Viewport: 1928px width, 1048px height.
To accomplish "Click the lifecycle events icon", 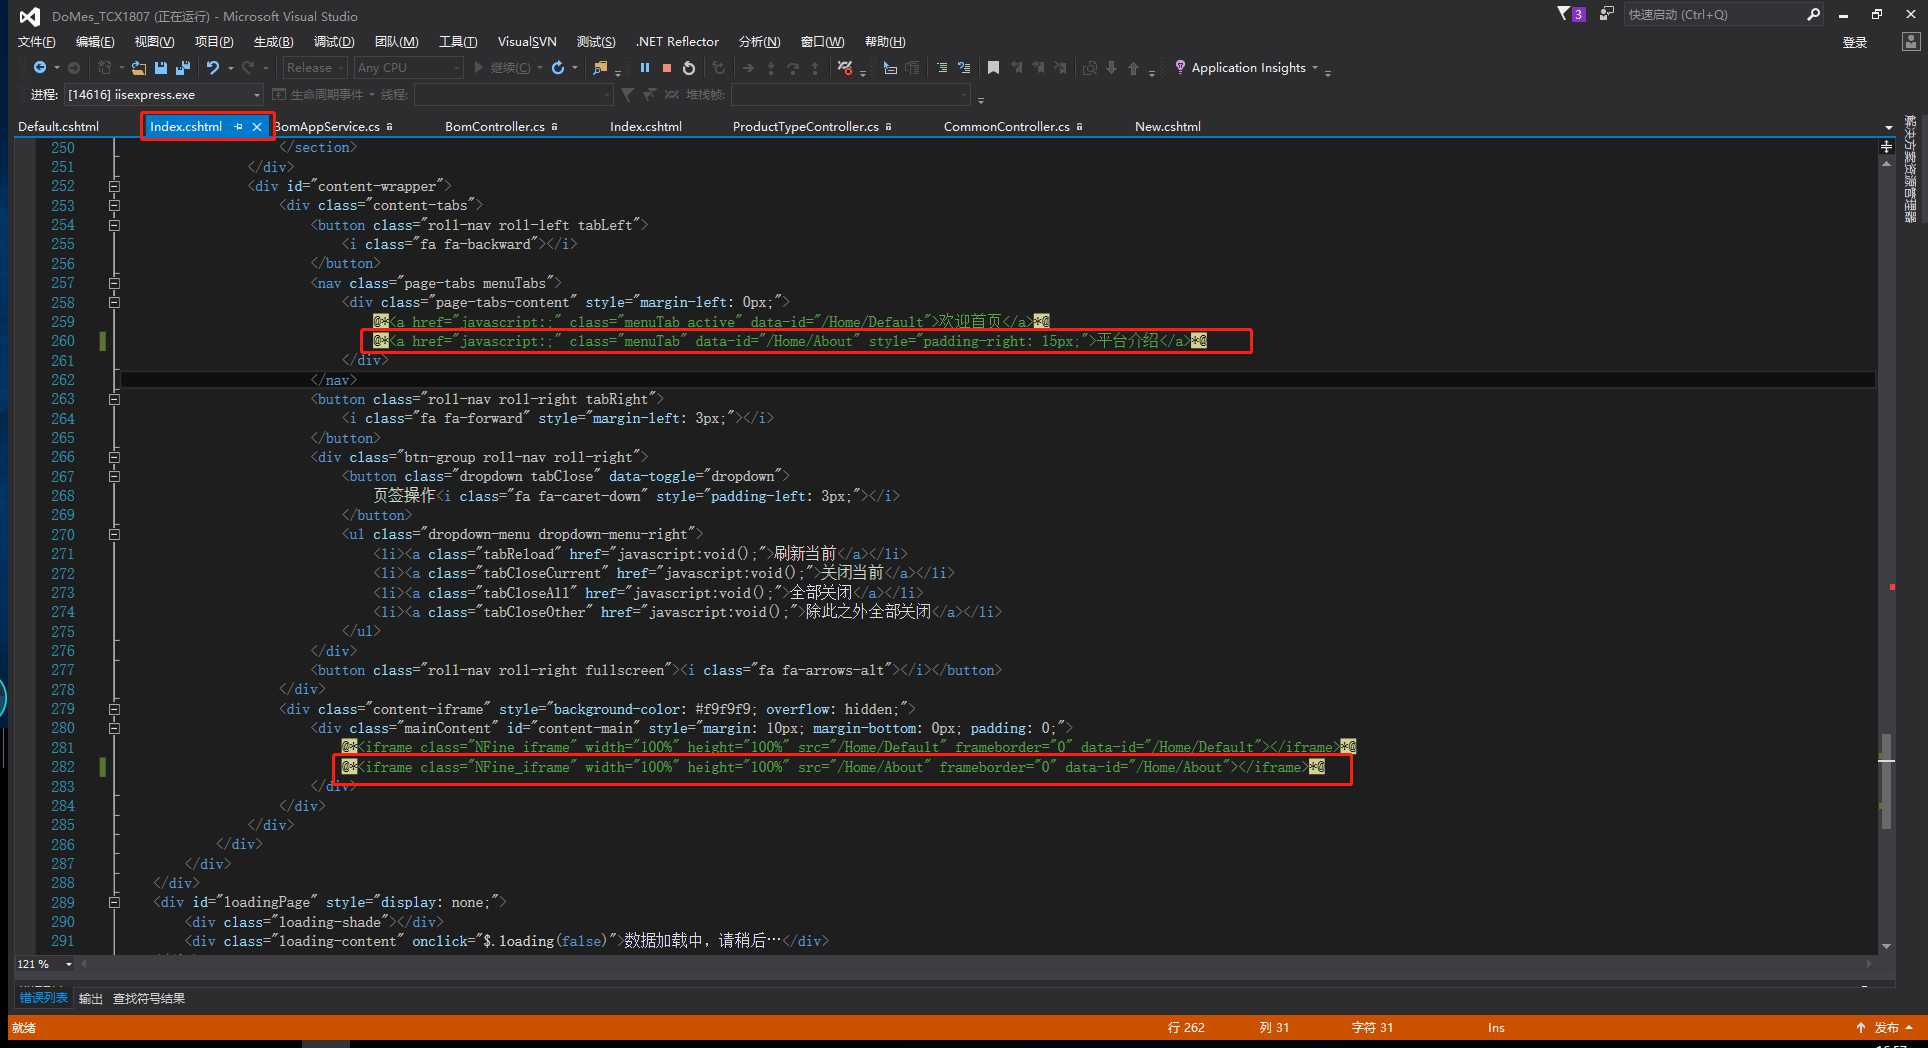I will point(279,94).
